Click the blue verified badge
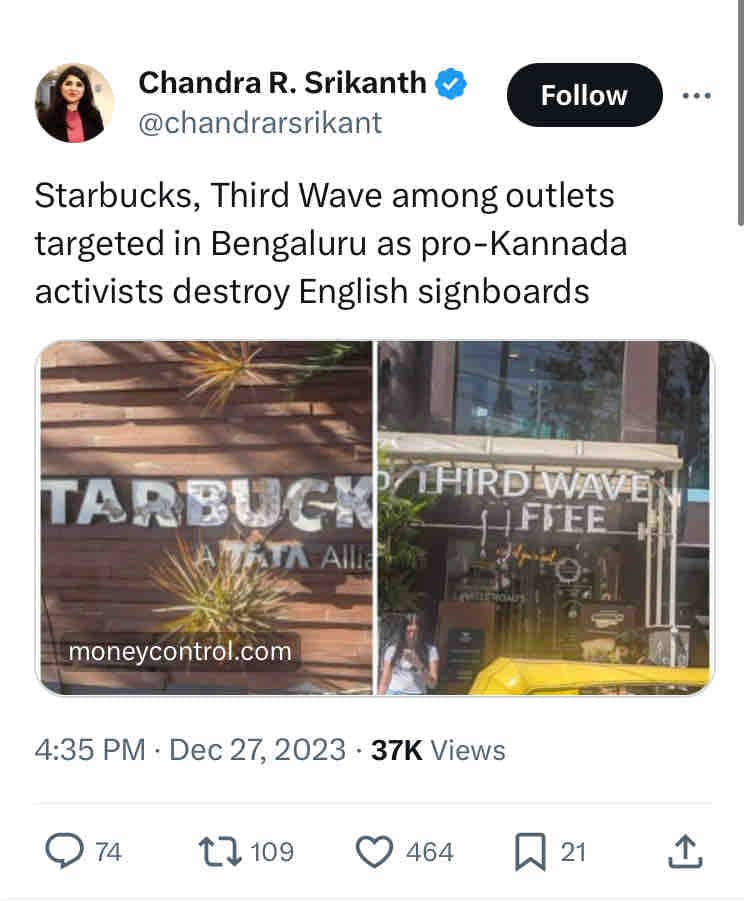Viewport: 750px width, 901px height. pos(451,83)
